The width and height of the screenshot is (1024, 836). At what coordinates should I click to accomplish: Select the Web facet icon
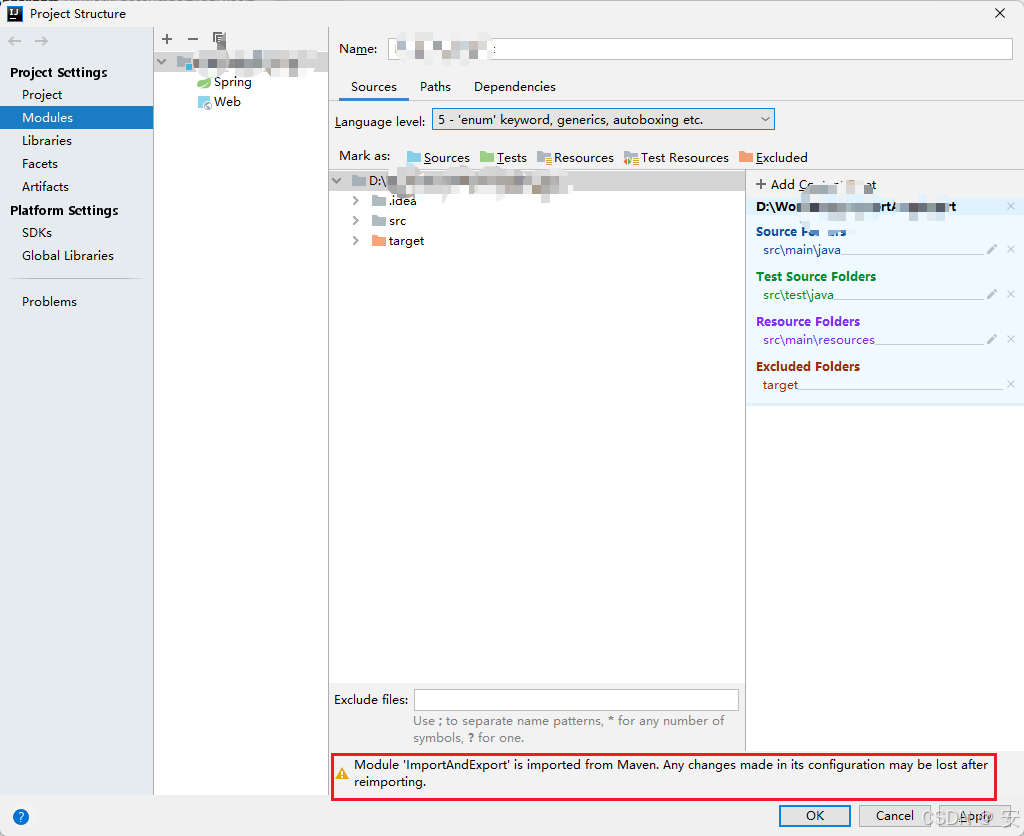coord(203,101)
